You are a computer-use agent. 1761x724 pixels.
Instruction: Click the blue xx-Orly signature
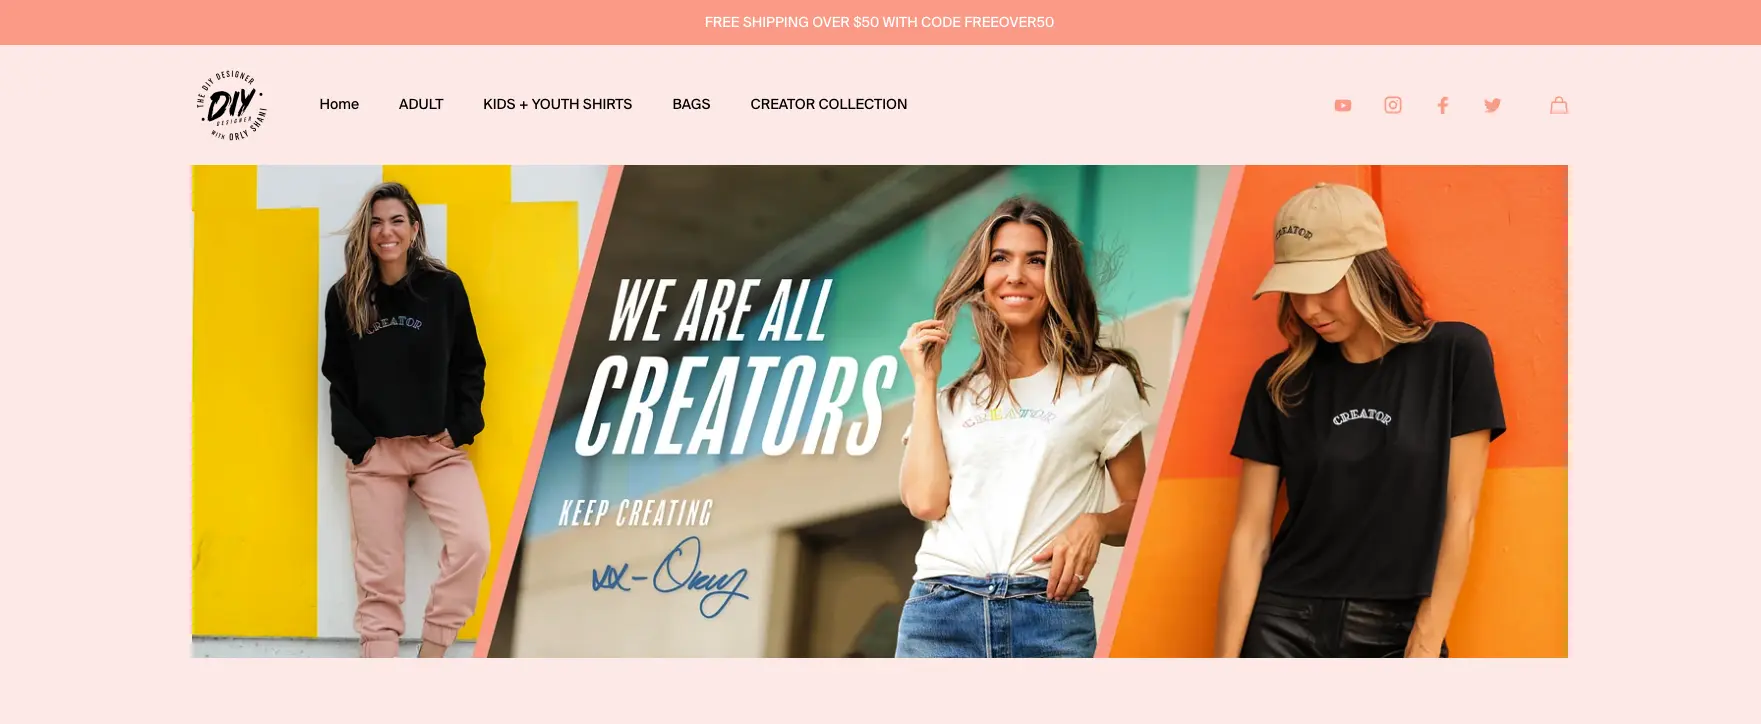click(x=669, y=577)
